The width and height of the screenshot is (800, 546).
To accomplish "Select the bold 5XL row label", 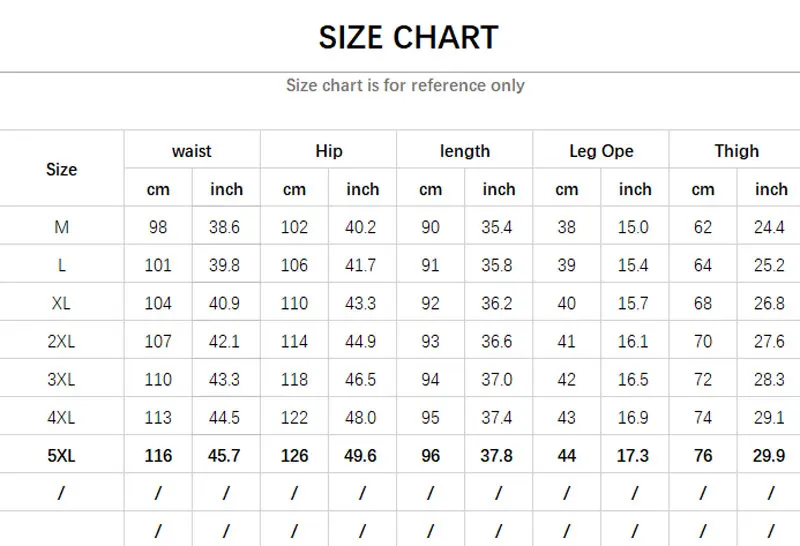I will tap(61, 456).
